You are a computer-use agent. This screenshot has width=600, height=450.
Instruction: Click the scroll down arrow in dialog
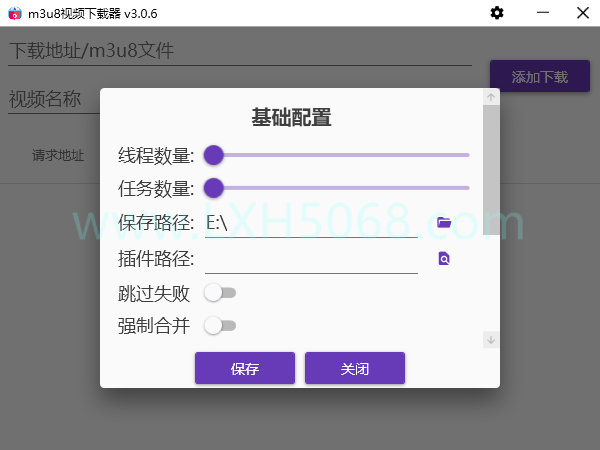click(491, 340)
